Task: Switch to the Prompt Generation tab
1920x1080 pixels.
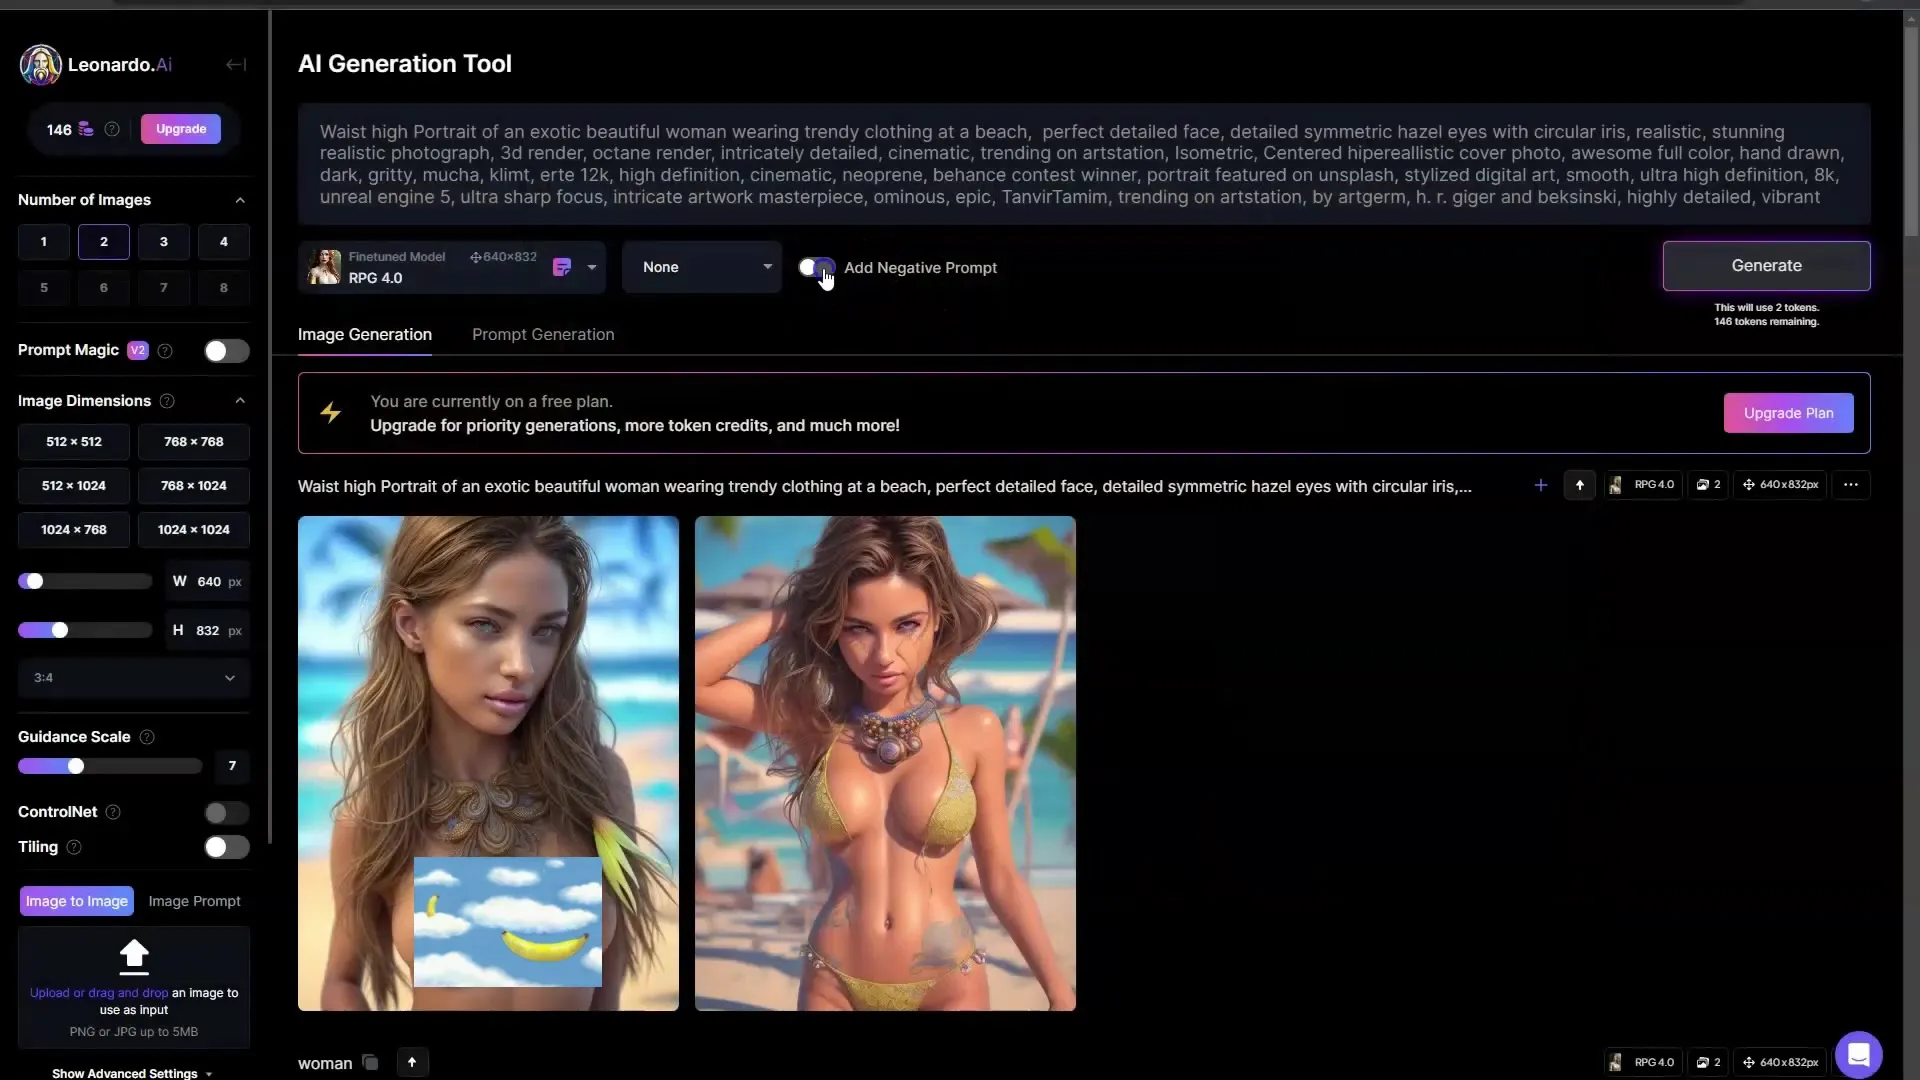Action: pos(543,334)
